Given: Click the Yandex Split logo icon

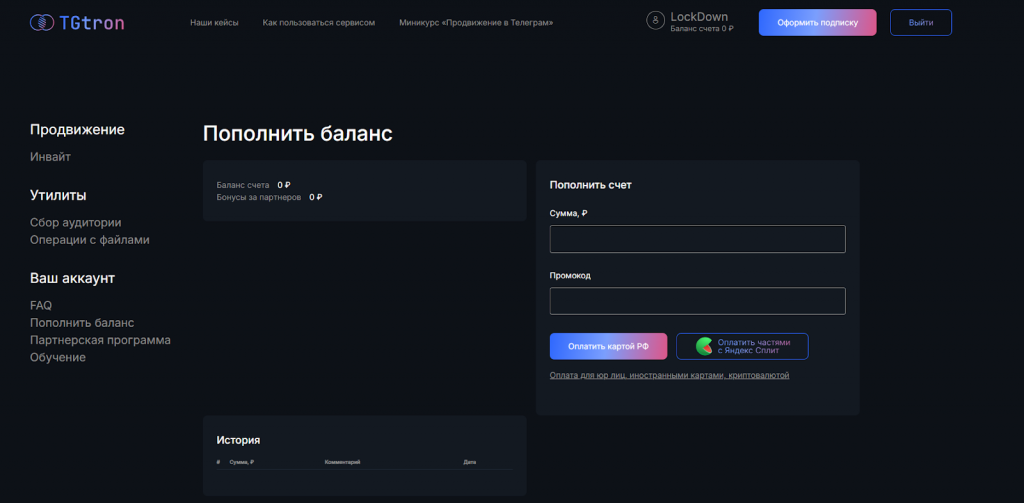Looking at the screenshot, I should point(705,346).
